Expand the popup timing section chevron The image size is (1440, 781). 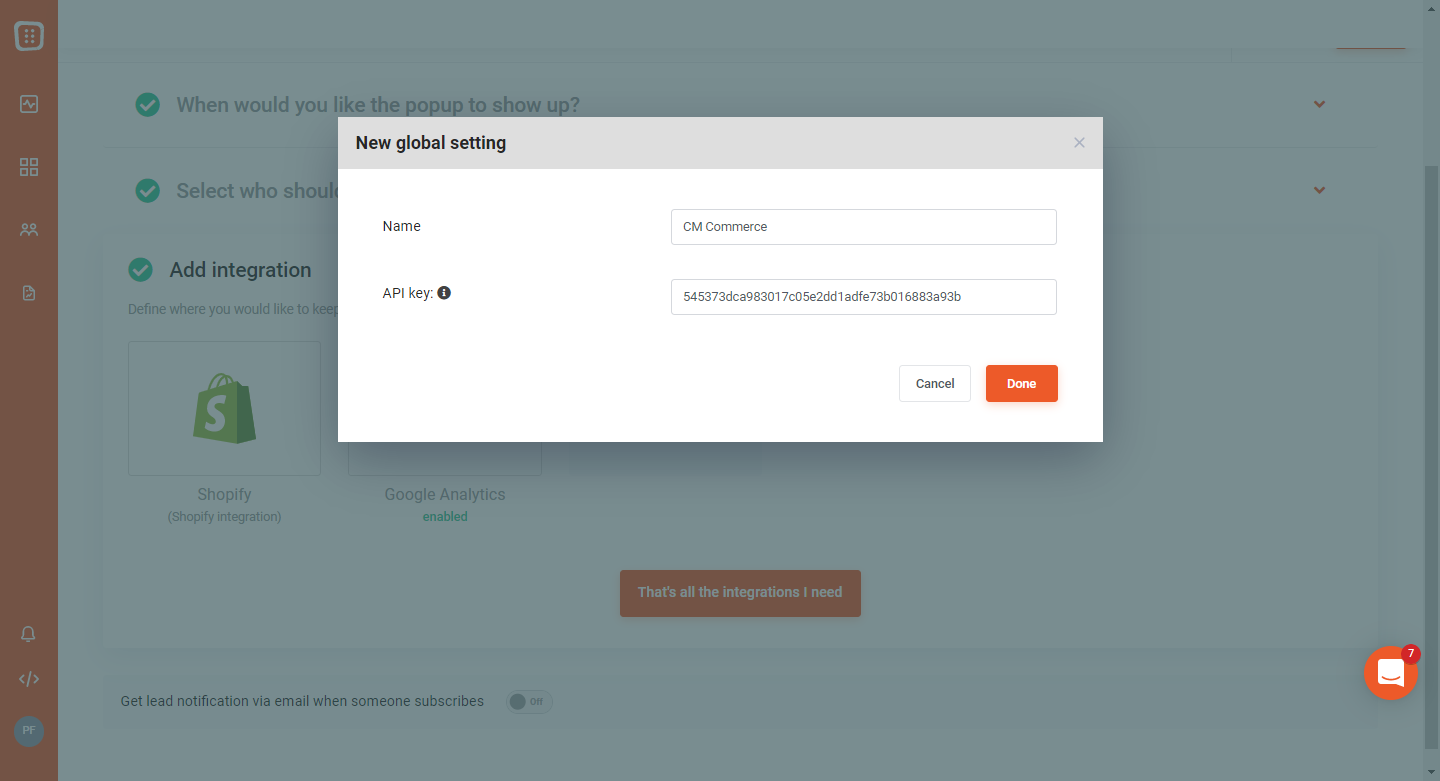coord(1319,104)
